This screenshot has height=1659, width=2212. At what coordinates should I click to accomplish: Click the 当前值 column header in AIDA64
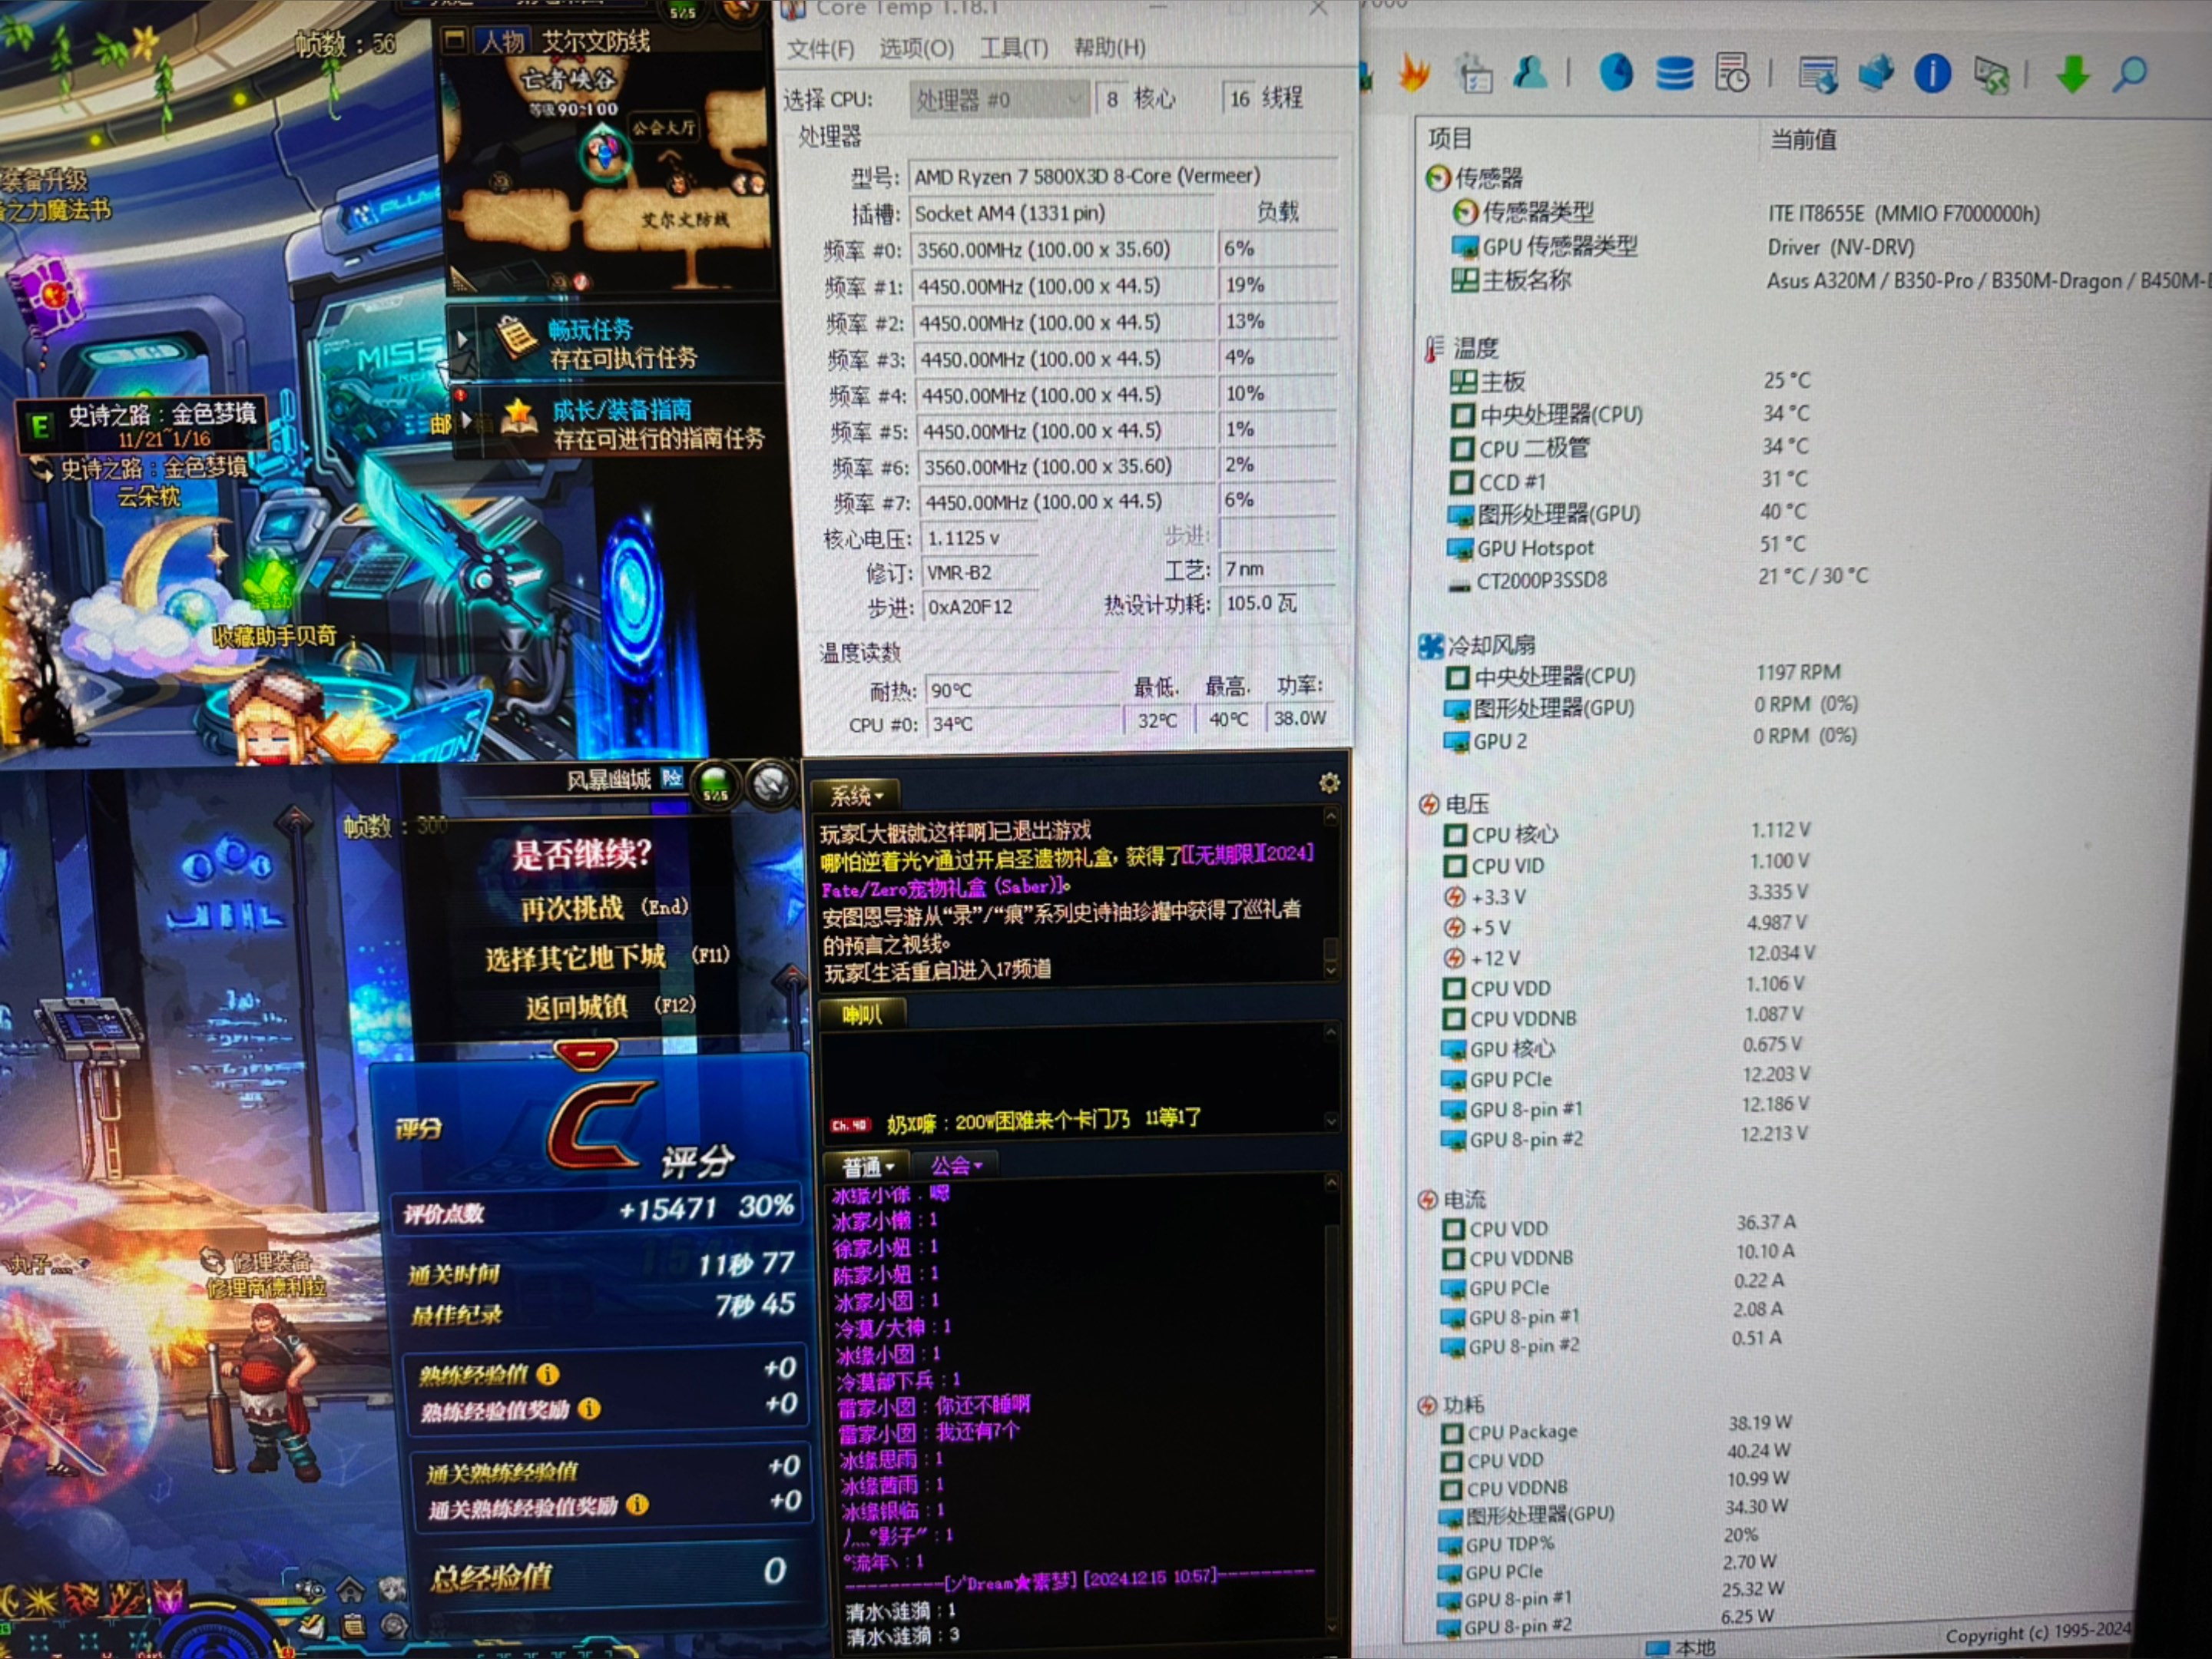coord(1803,138)
